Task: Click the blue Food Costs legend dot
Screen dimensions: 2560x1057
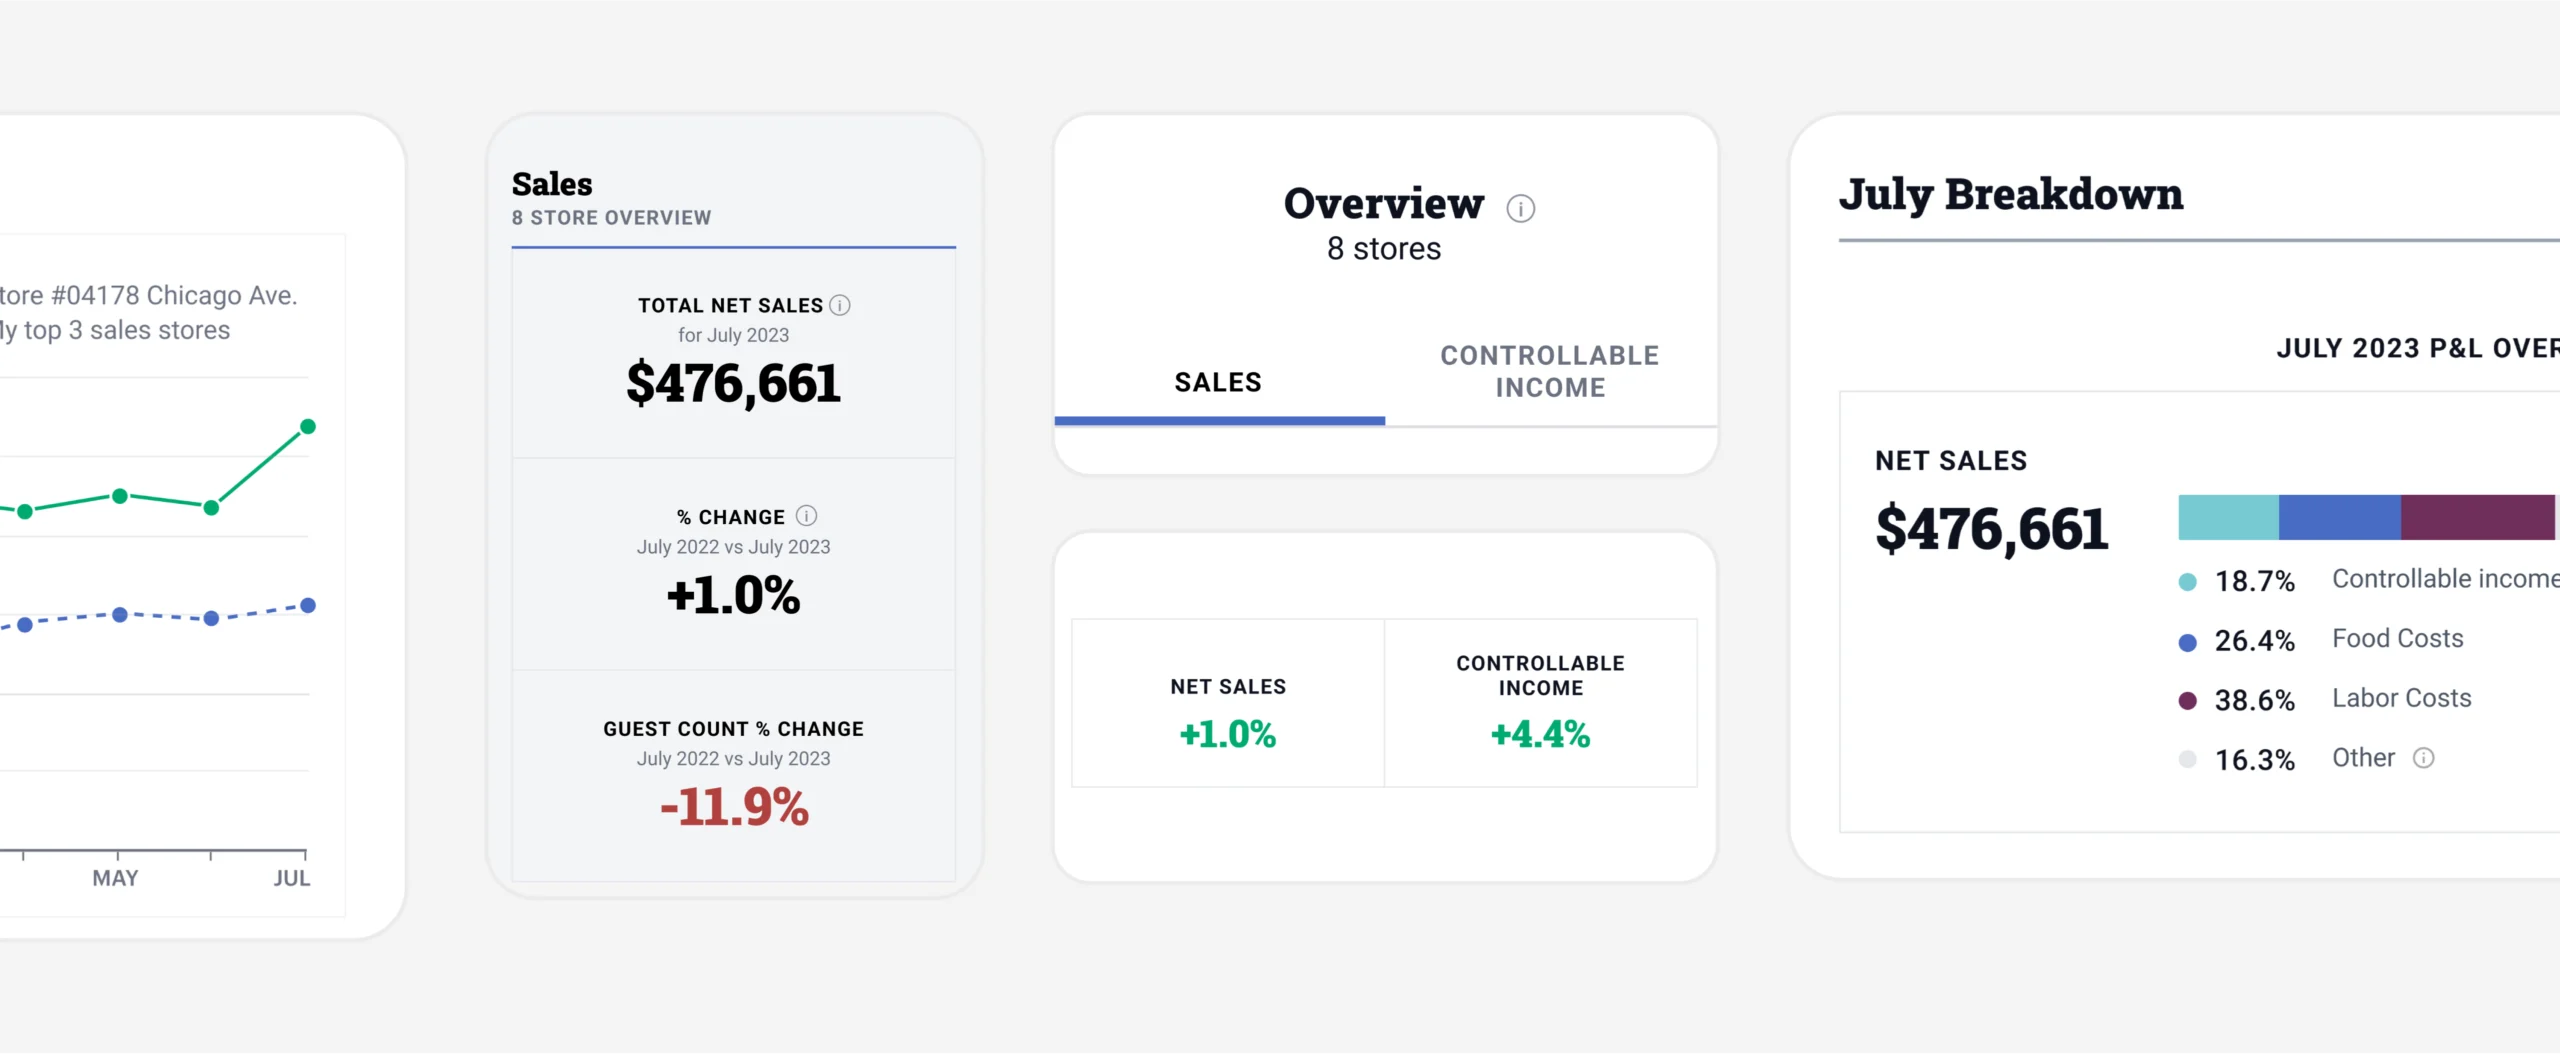Action: coord(2188,642)
